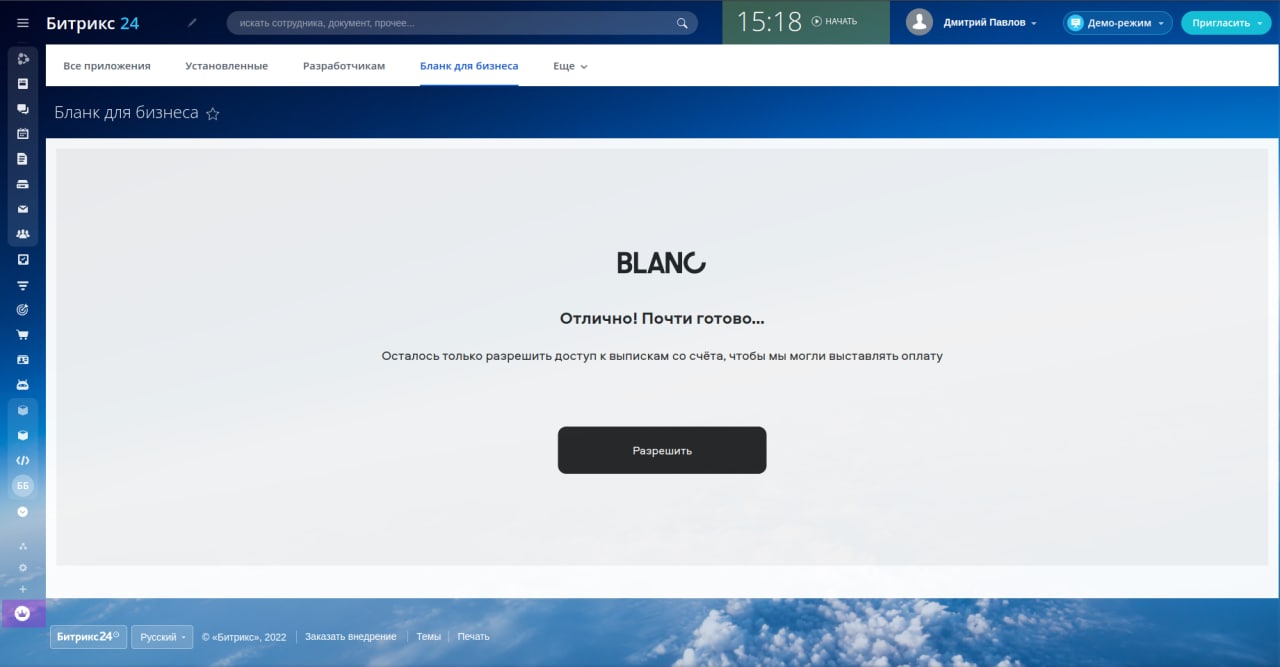Open the workgroups people icon in sidebar
This screenshot has width=1280, height=667.
click(23, 234)
